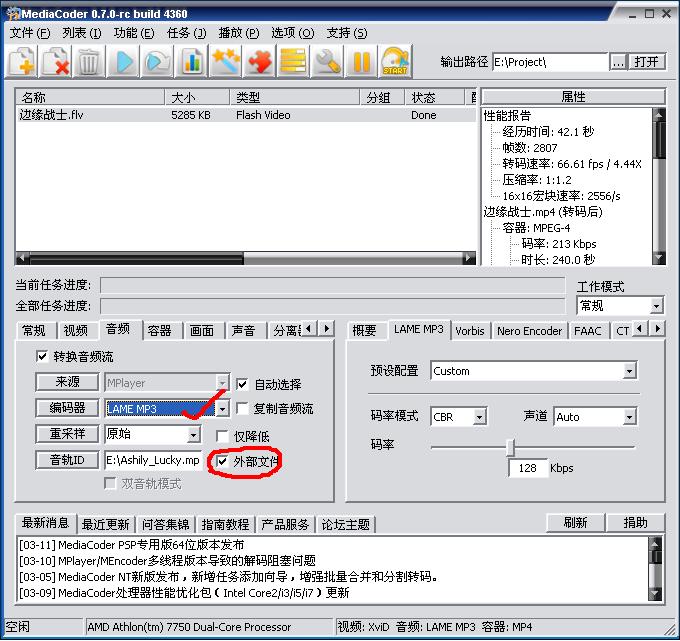Click the MediaCoder title bar app icon
Viewport: 680px width, 641px height.
pos(13,13)
